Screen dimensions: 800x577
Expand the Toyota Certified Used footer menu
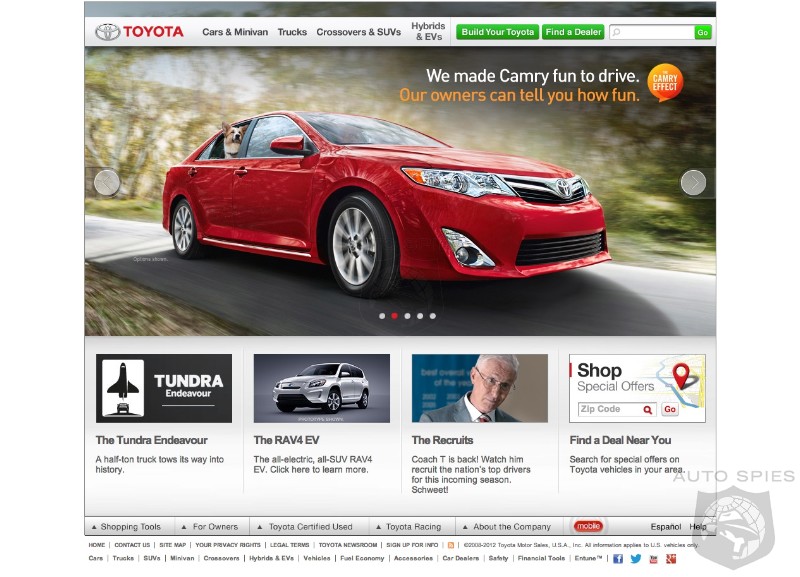point(305,526)
